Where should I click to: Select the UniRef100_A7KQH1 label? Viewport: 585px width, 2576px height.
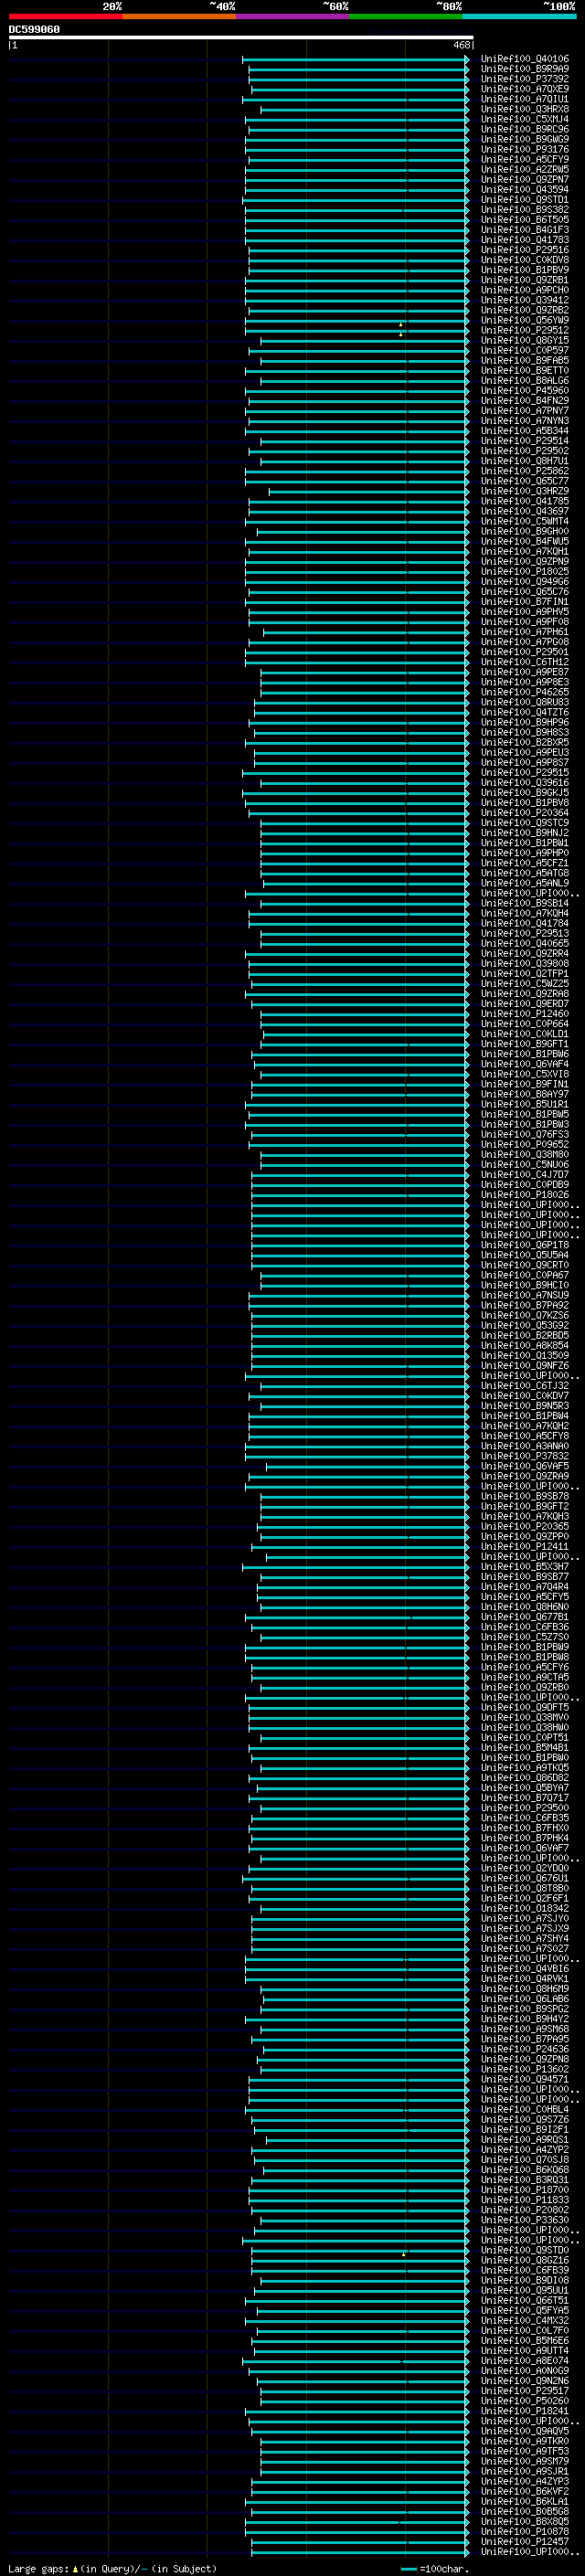click(x=525, y=551)
